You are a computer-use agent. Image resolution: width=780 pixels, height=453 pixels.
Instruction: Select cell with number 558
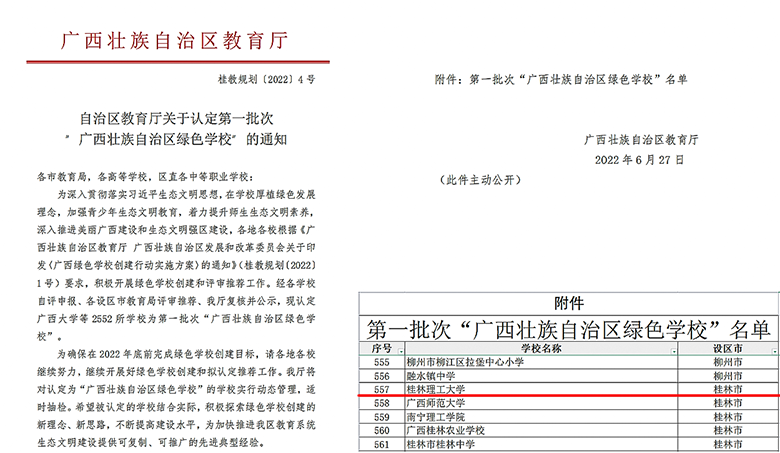(x=382, y=403)
